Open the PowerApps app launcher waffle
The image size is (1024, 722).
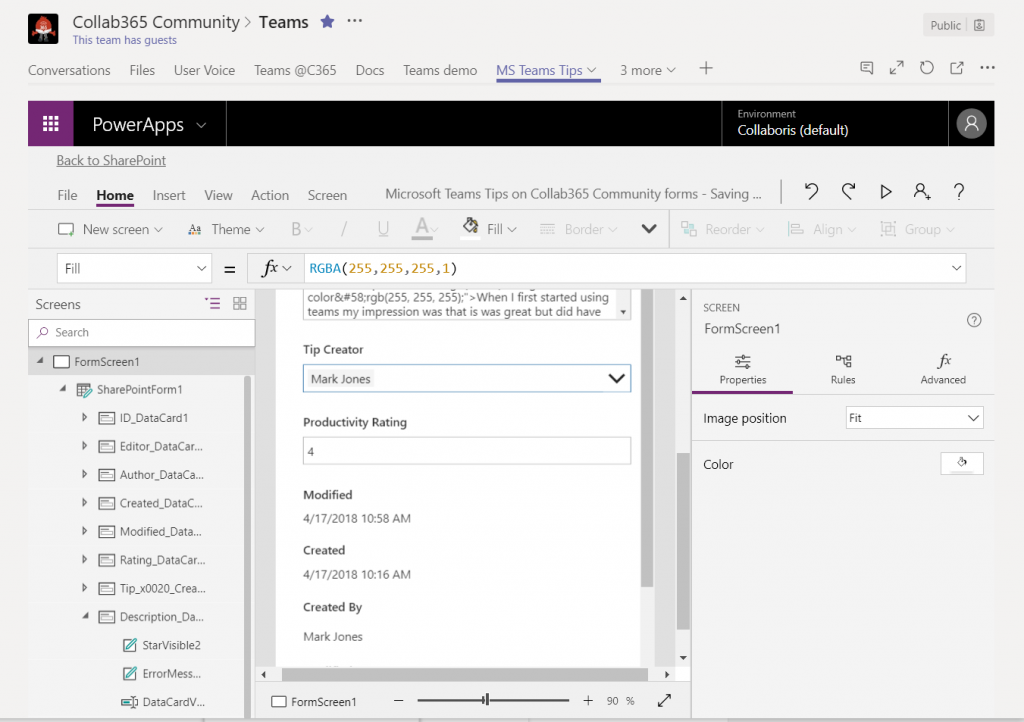[51, 123]
